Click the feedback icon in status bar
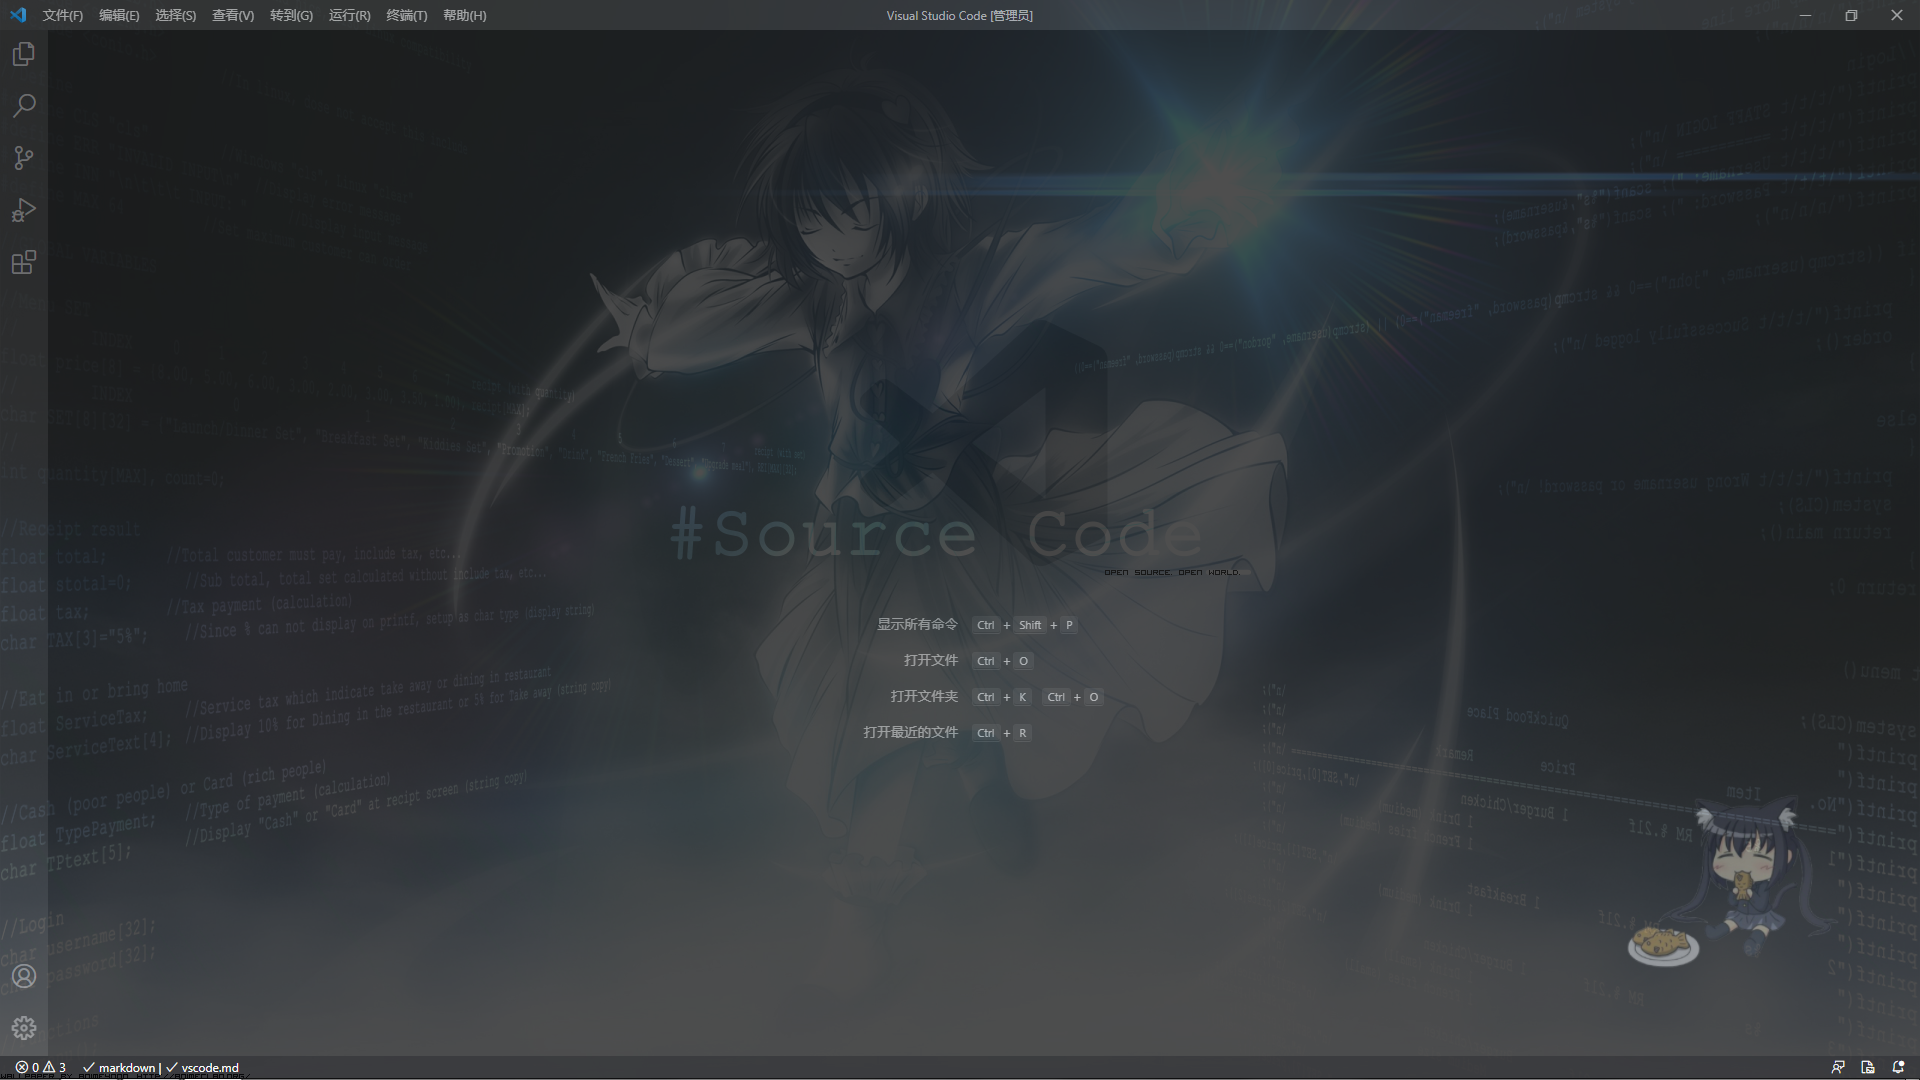The height and width of the screenshot is (1080, 1920). point(1838,1067)
